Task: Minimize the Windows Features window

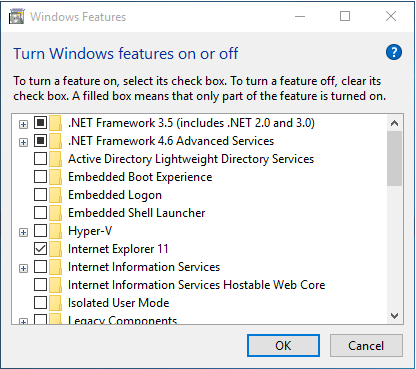Action: coord(300,16)
